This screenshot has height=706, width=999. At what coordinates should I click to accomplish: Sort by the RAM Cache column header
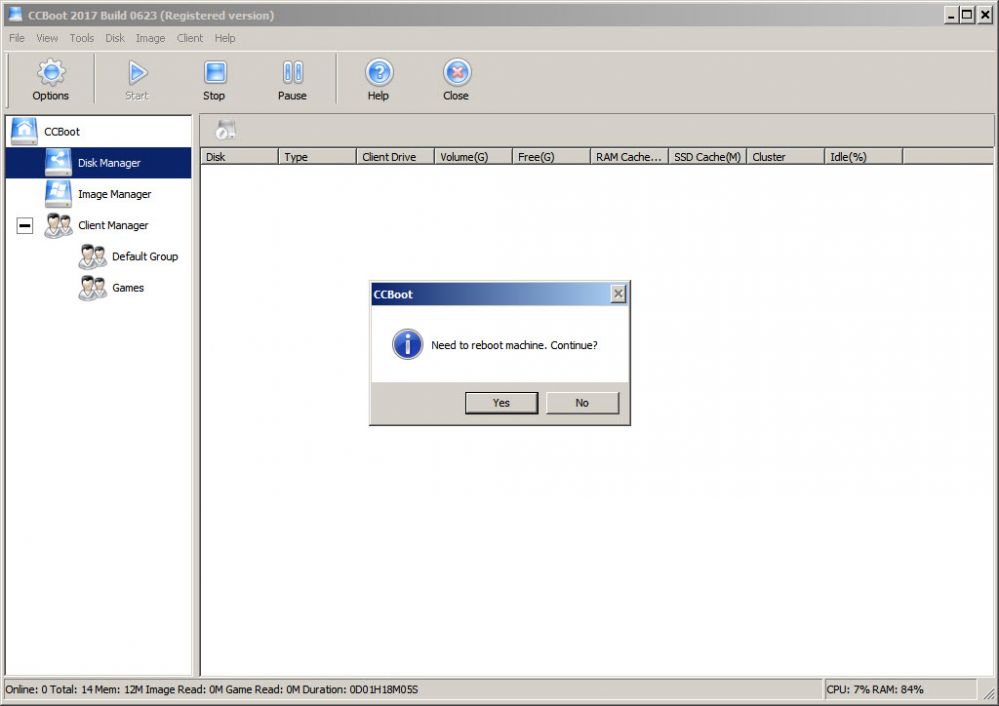629,157
